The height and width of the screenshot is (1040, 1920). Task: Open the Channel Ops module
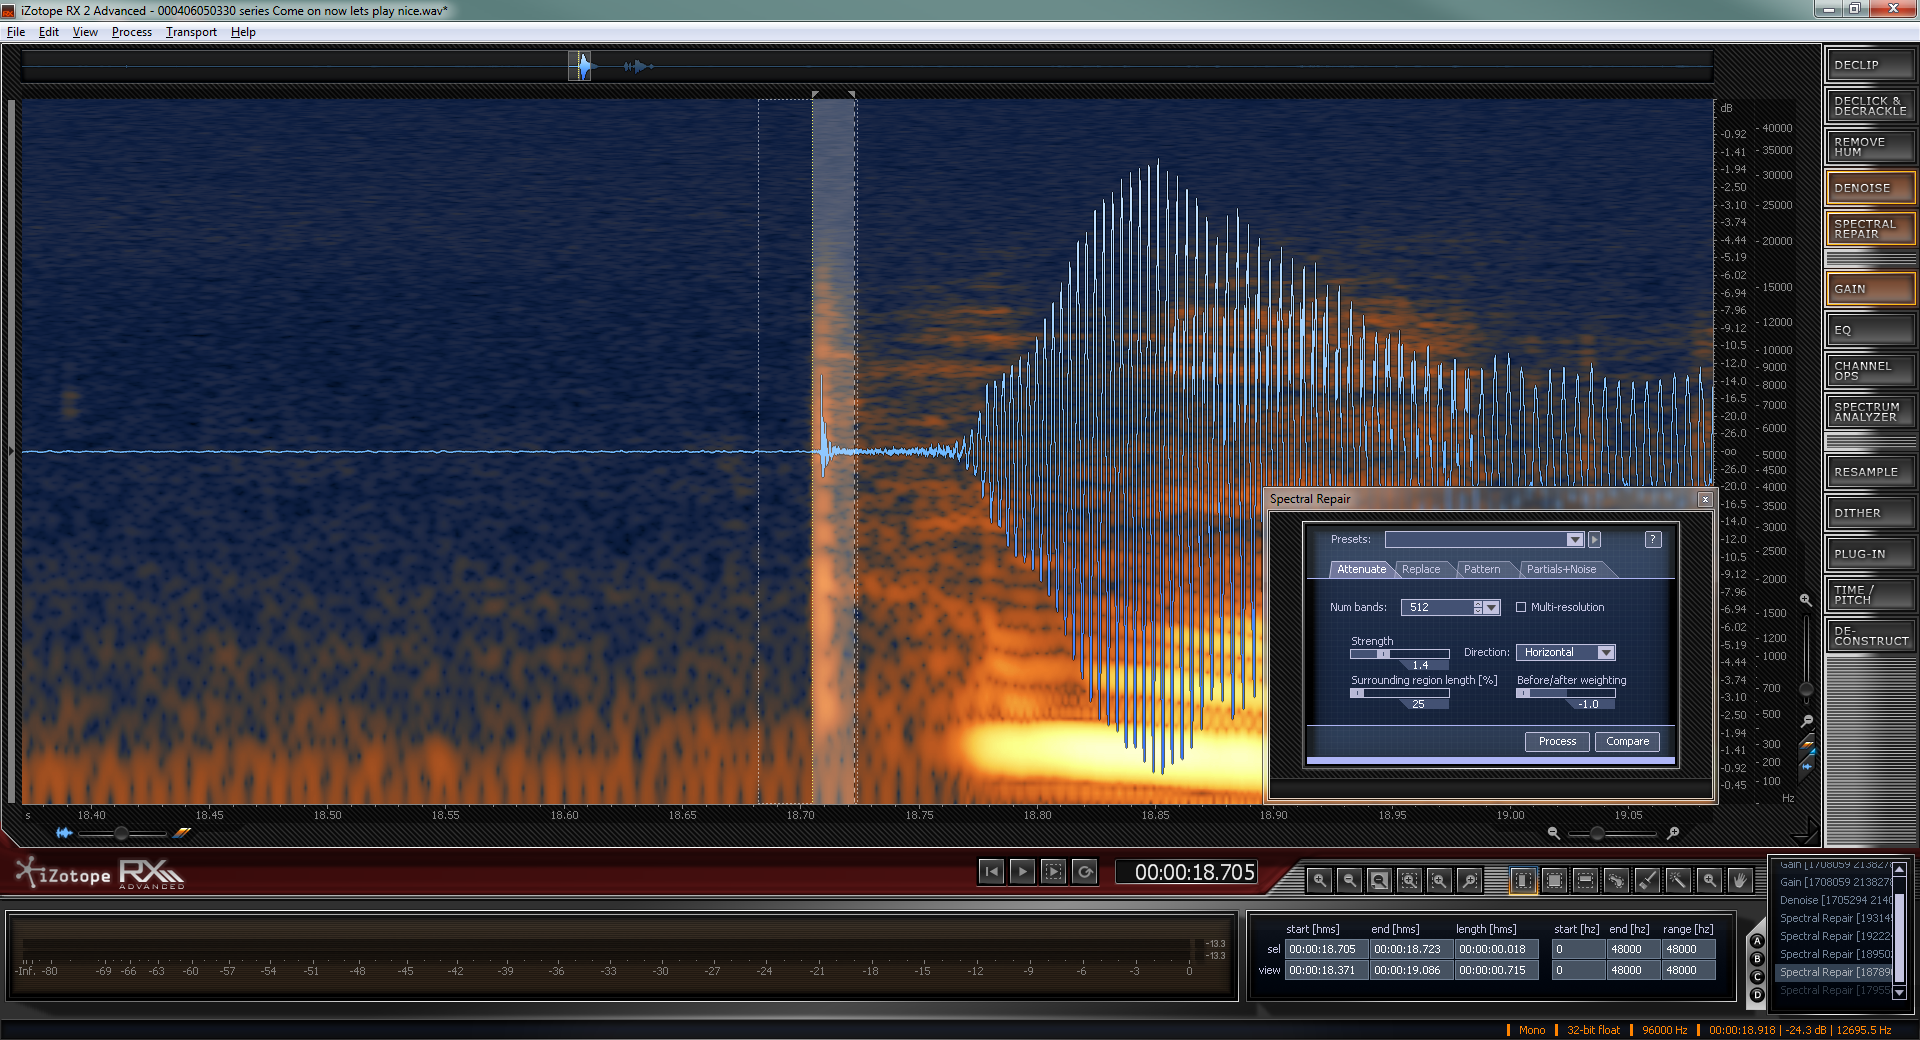click(1870, 371)
